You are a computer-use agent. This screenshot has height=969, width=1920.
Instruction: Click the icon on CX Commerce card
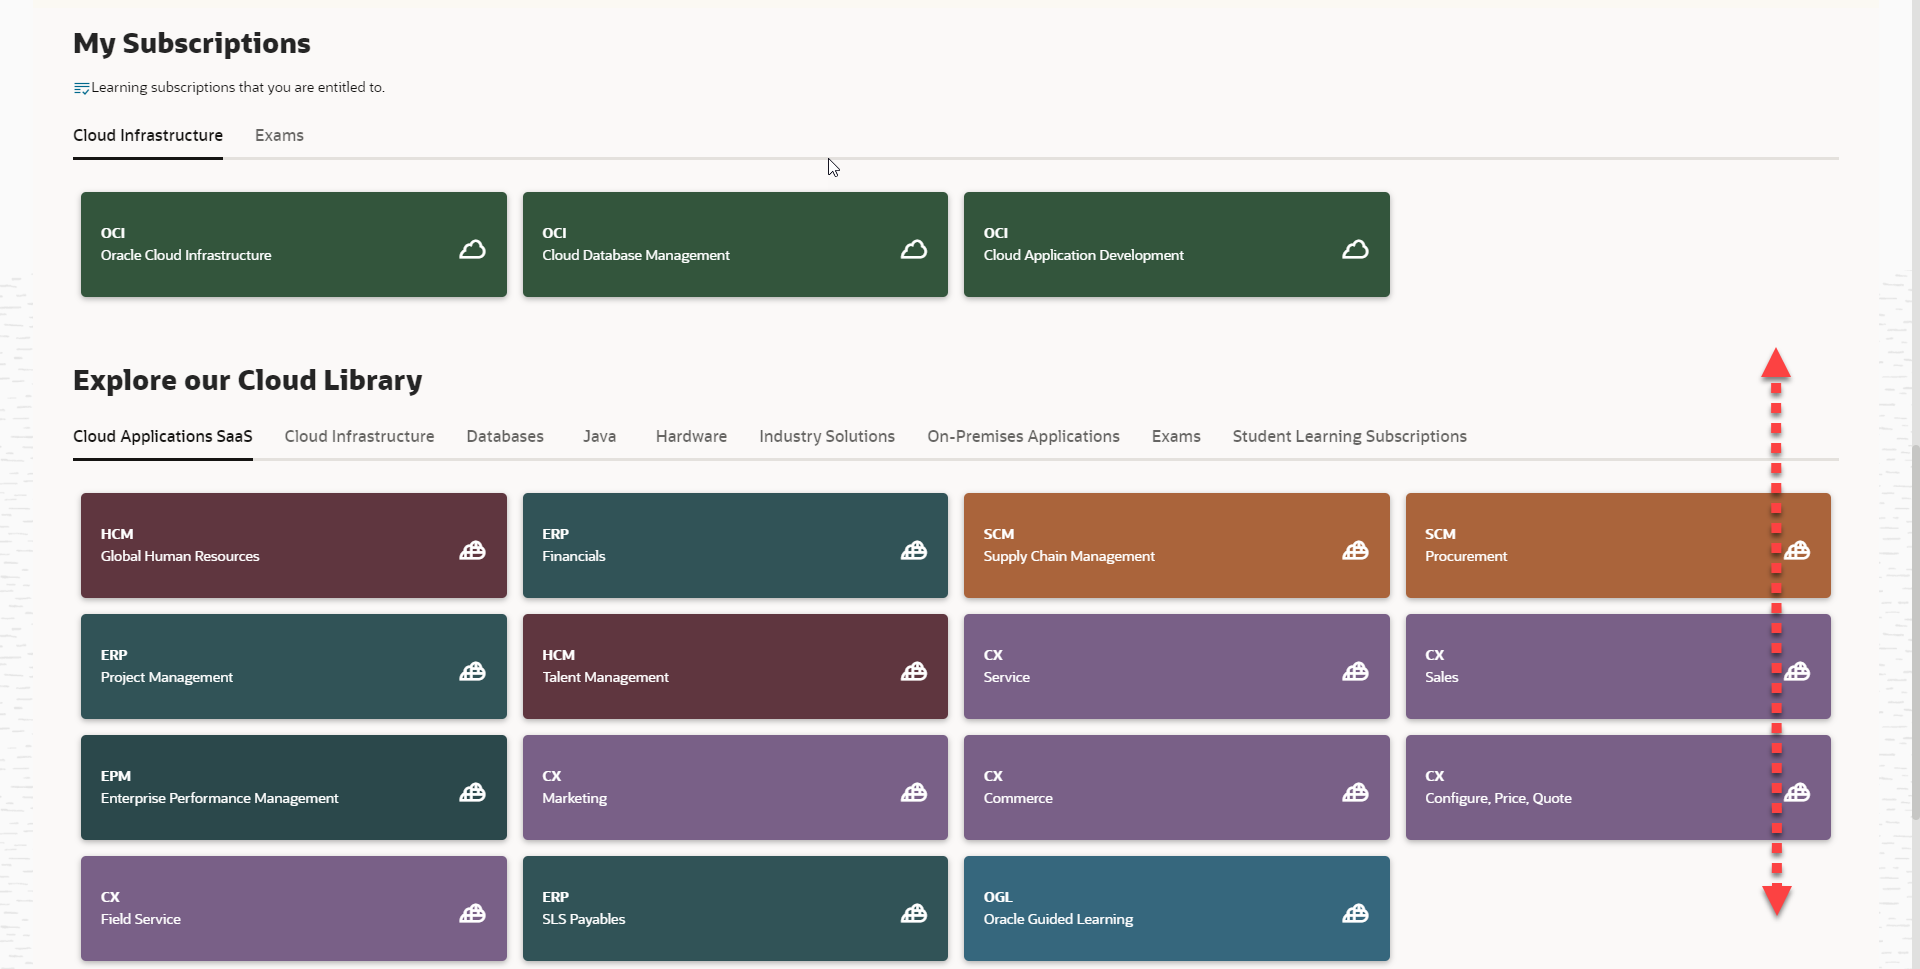click(1355, 792)
